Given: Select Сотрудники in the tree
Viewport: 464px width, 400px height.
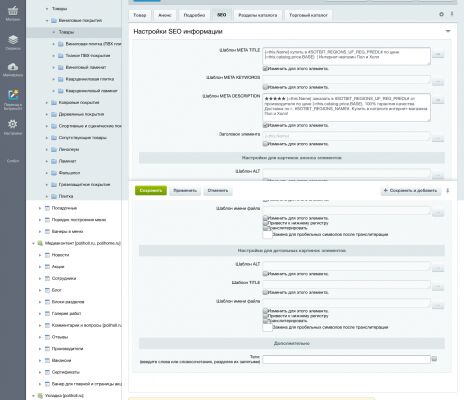Looking at the screenshot, I should point(64,279).
